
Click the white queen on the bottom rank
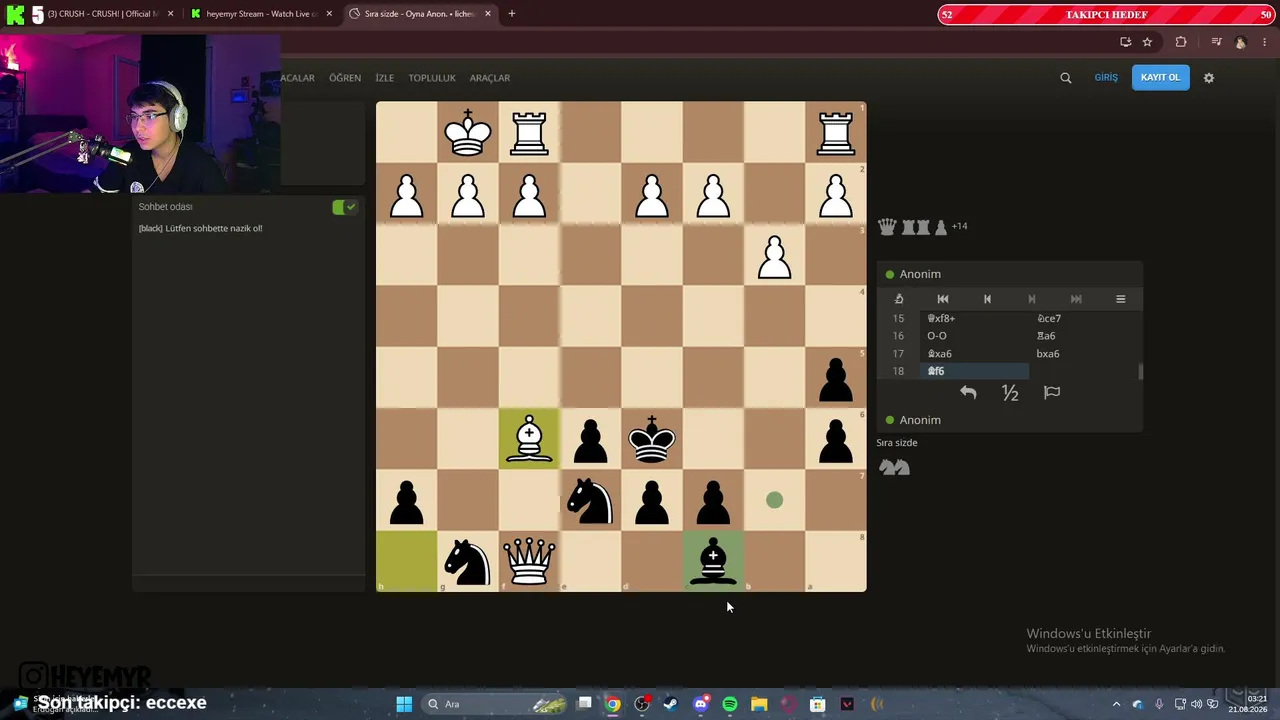[529, 561]
